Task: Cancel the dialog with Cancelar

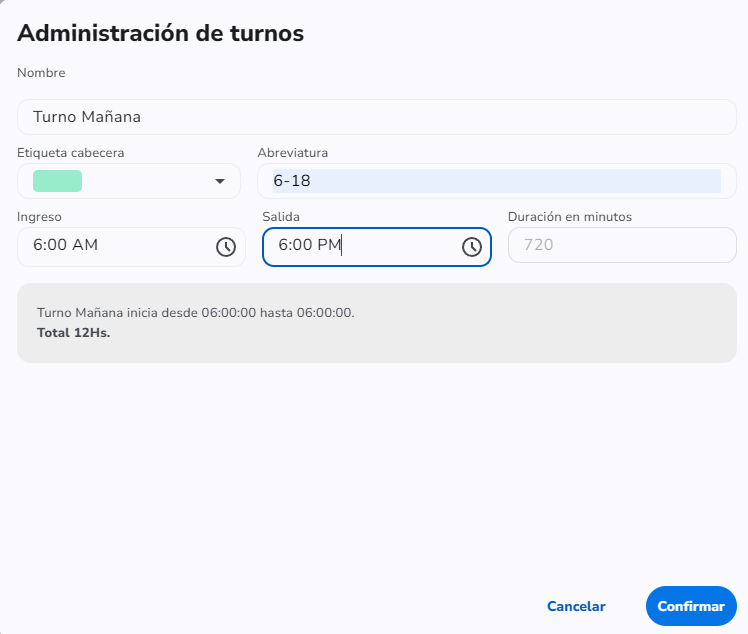Action: tap(576, 606)
